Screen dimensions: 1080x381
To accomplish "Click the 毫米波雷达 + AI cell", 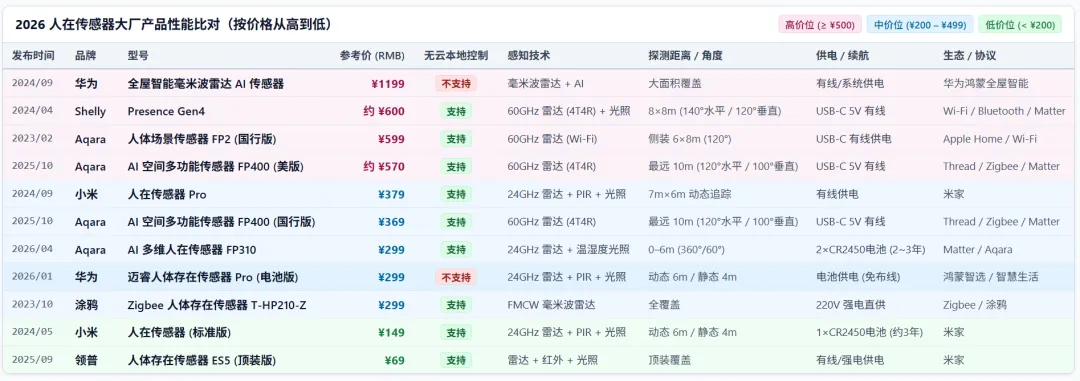I will [x=546, y=84].
